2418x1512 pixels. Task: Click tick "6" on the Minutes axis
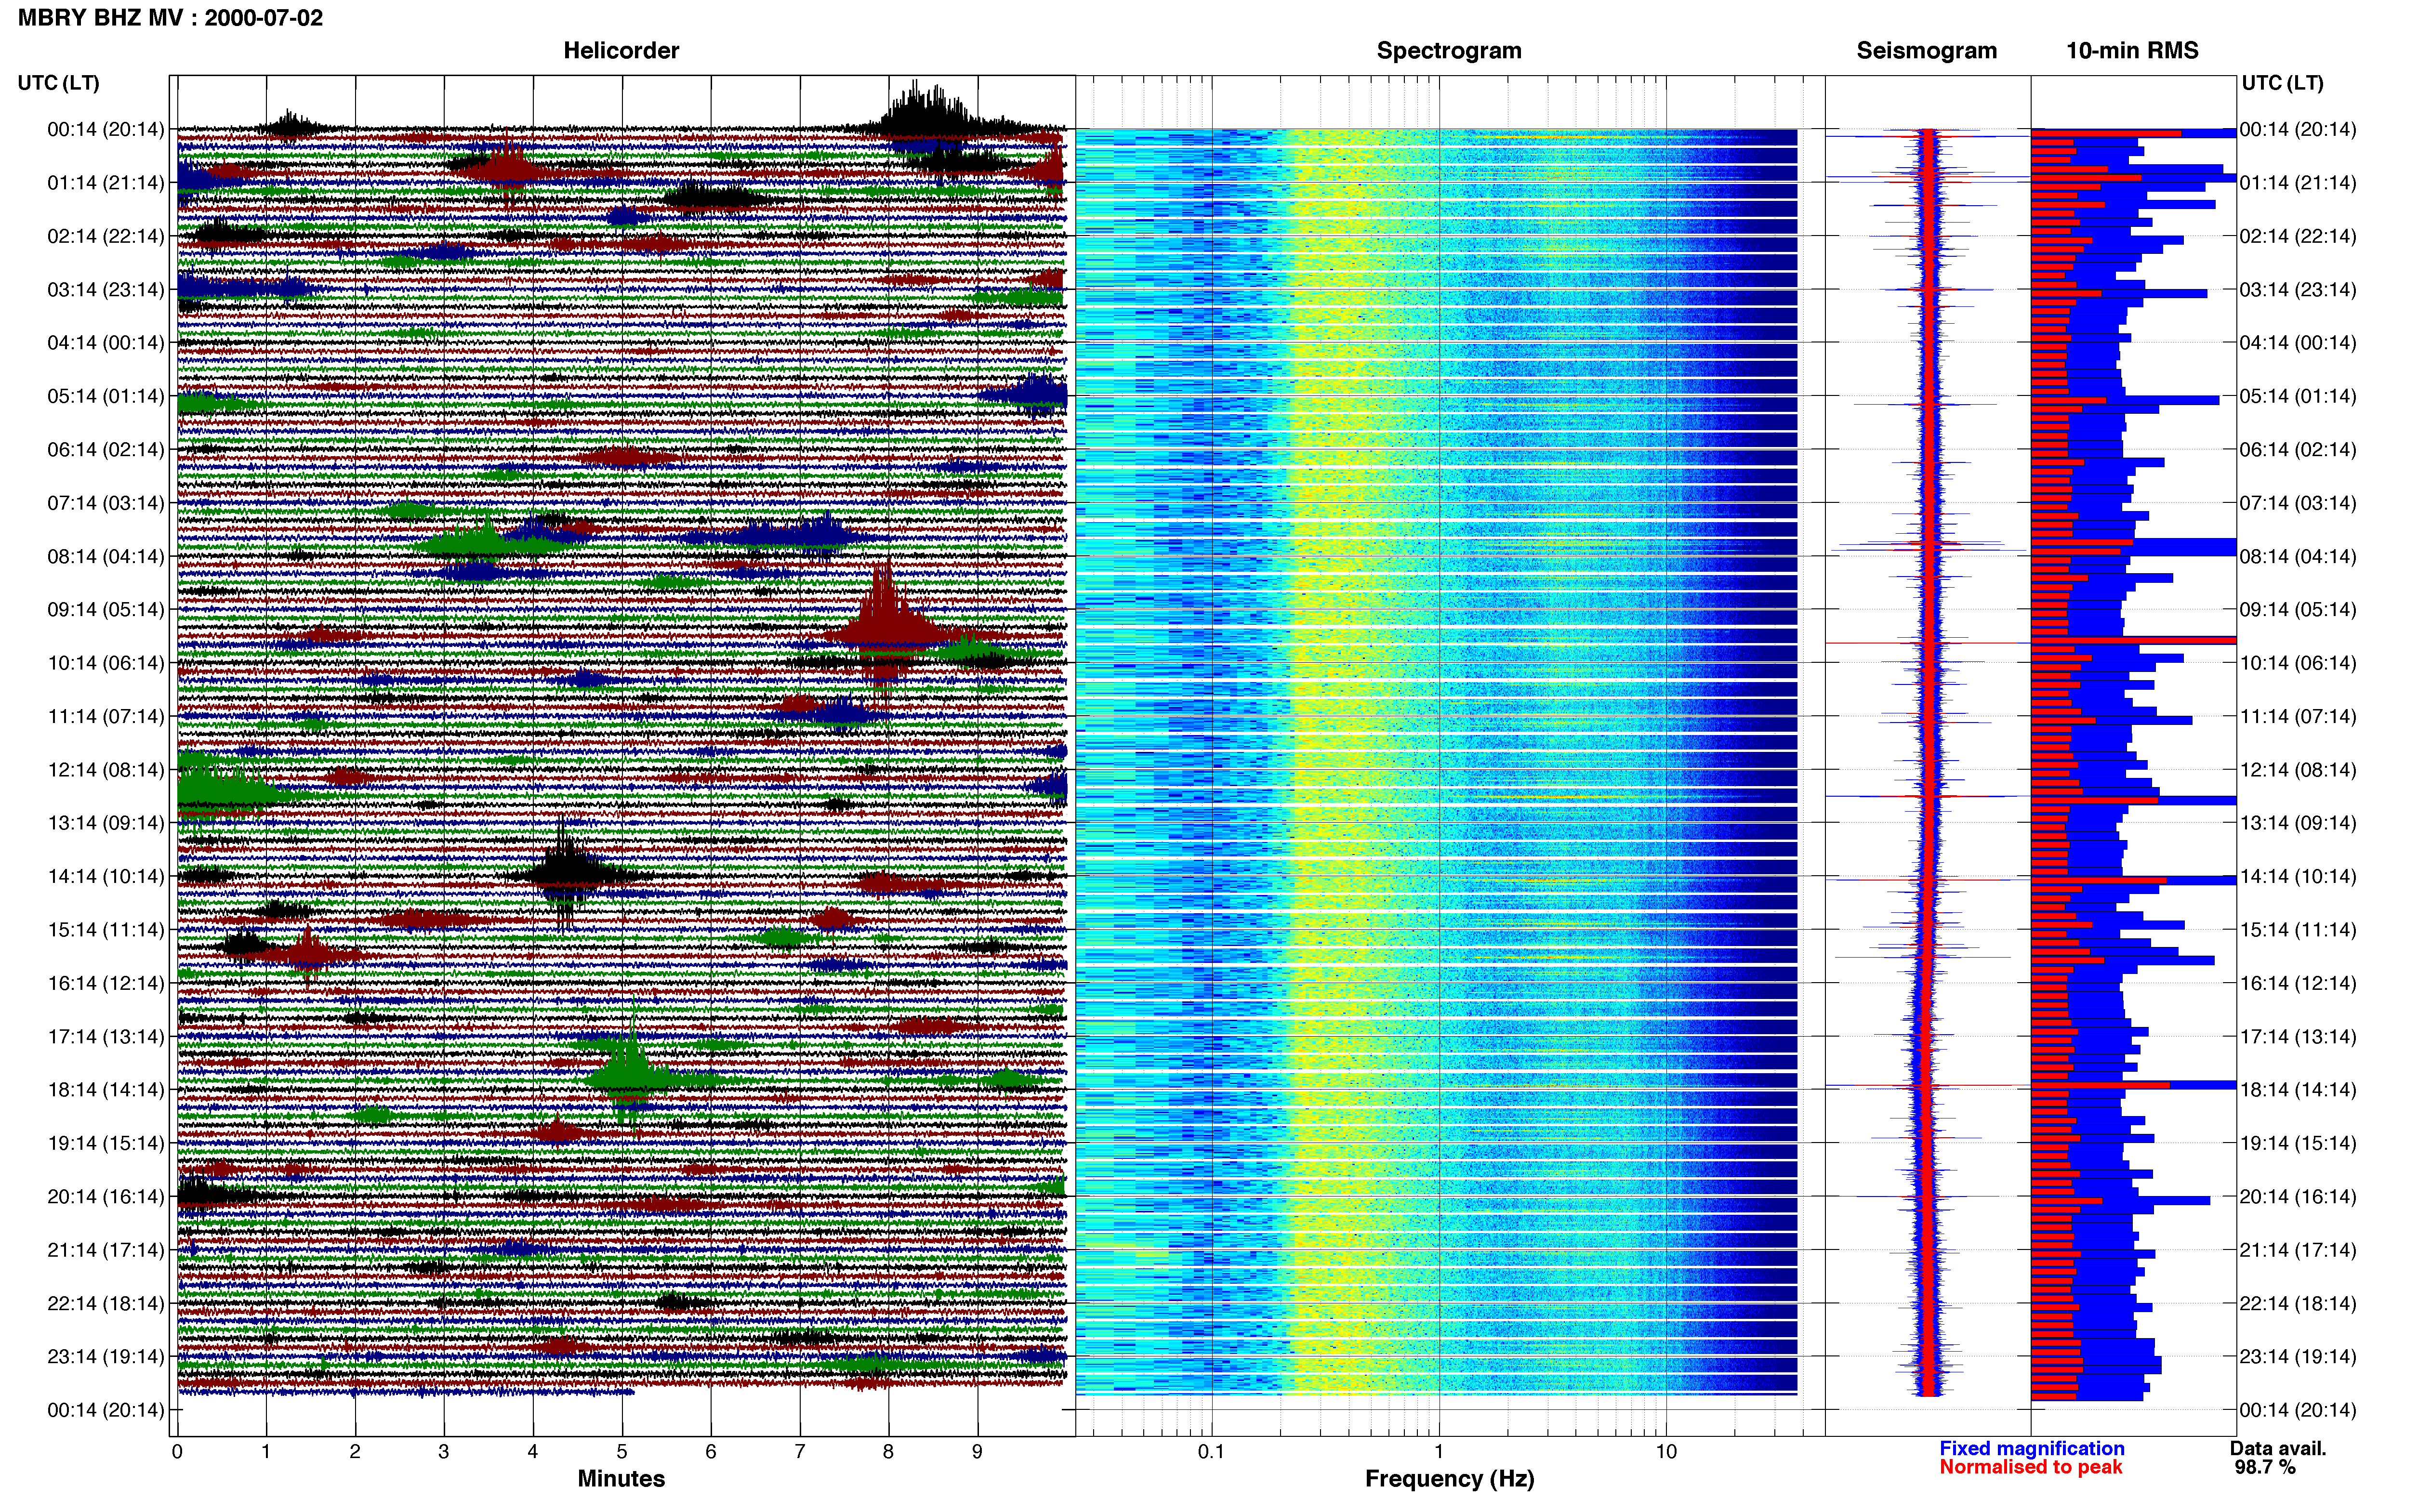coord(711,1452)
